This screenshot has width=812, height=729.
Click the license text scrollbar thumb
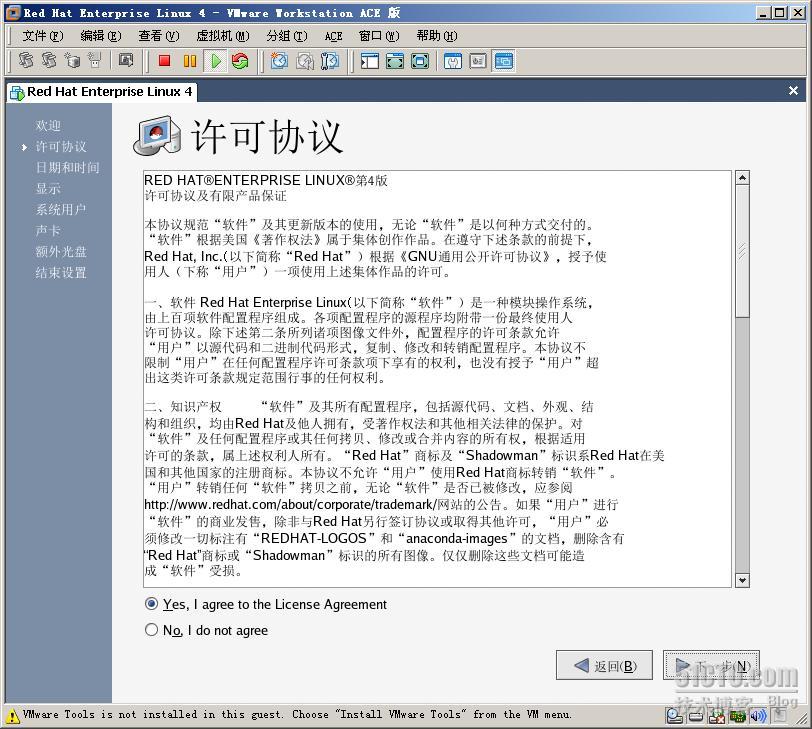742,251
